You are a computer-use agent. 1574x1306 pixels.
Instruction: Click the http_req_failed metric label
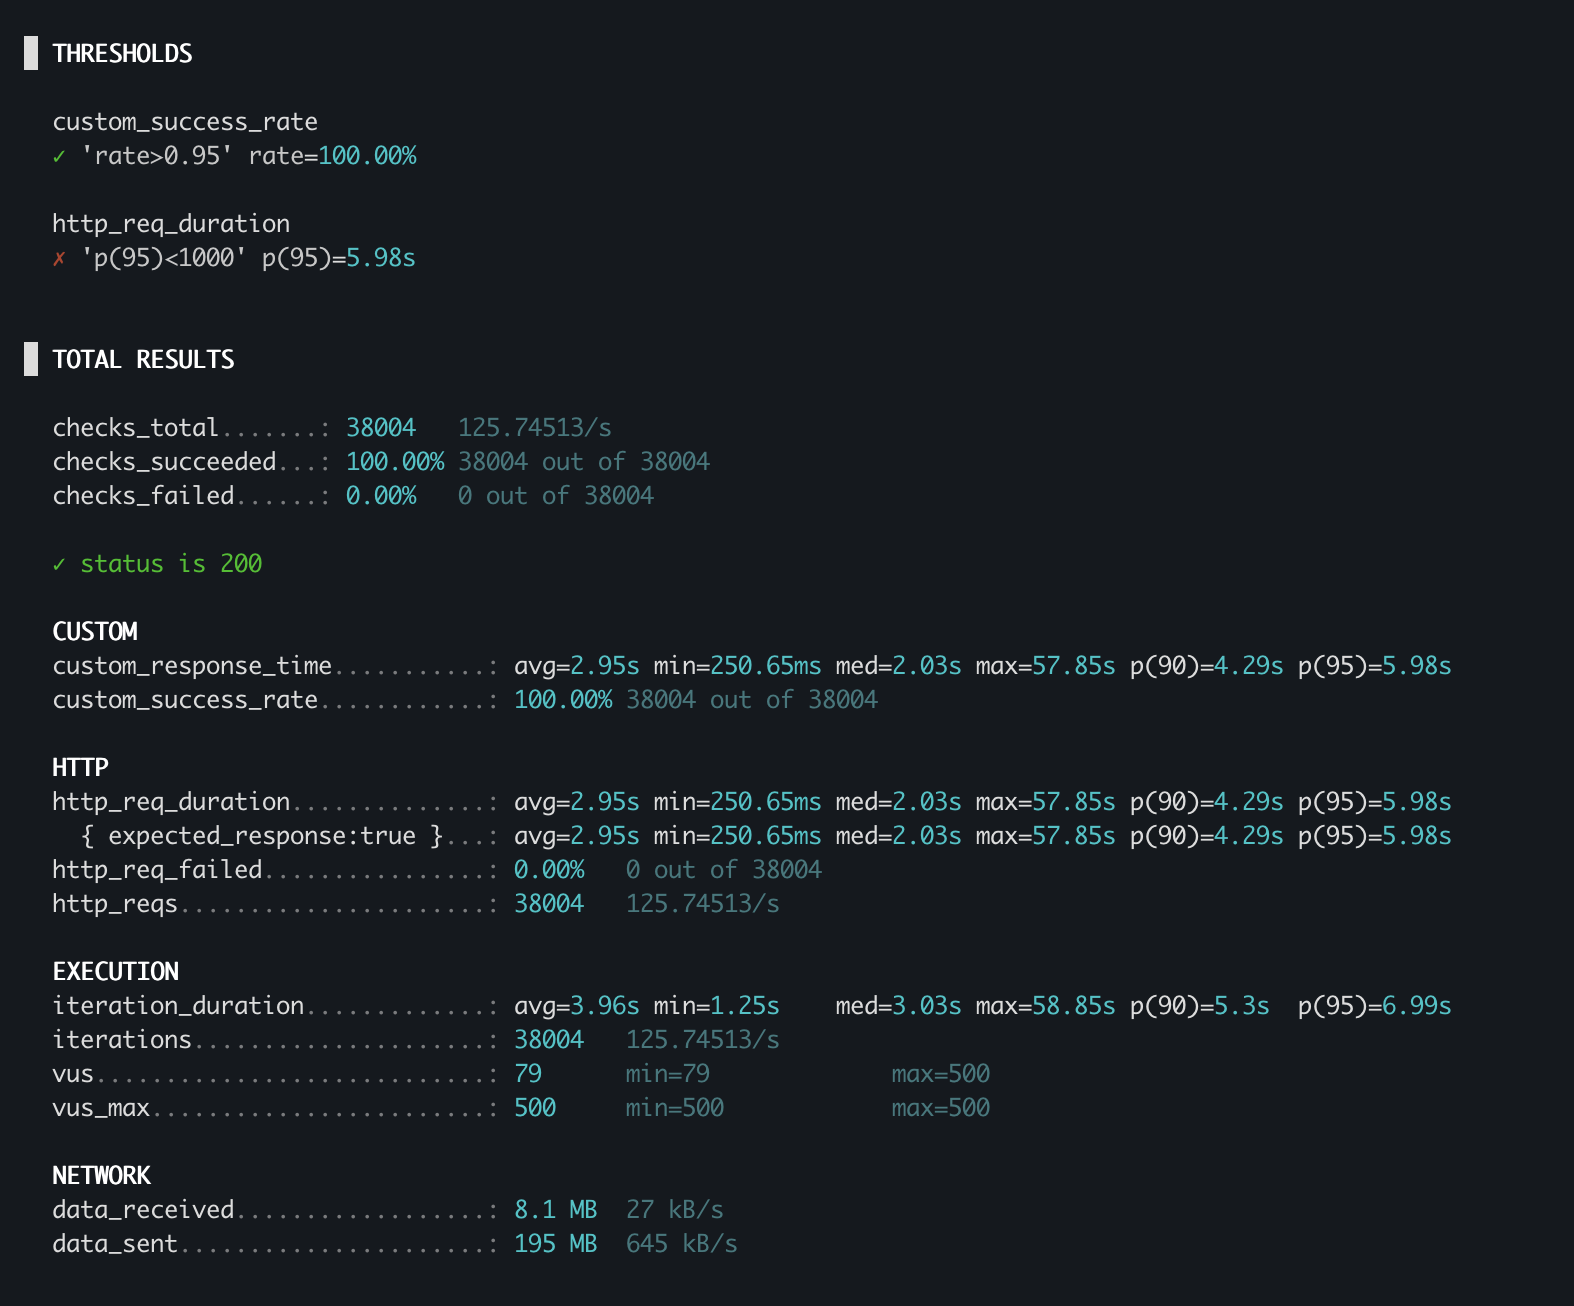tap(157, 870)
